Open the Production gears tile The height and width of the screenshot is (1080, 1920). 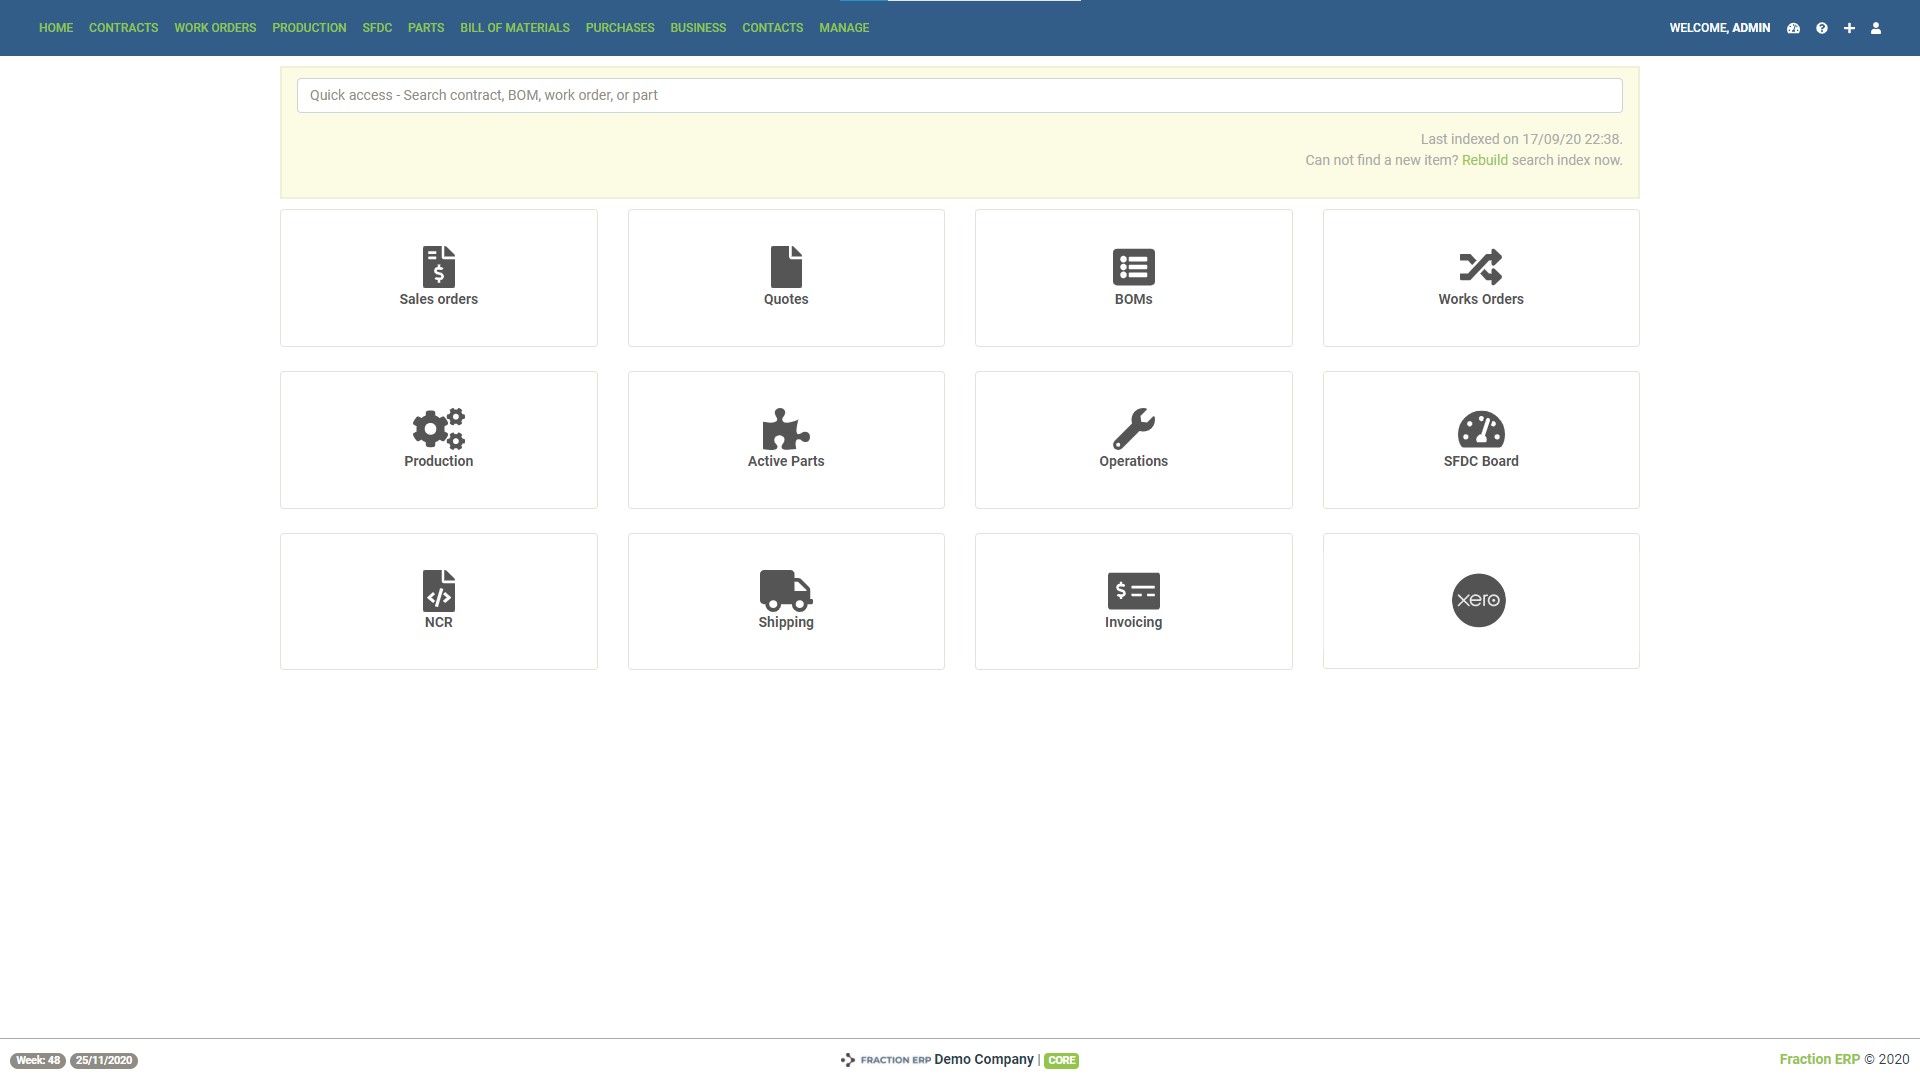pyautogui.click(x=438, y=439)
